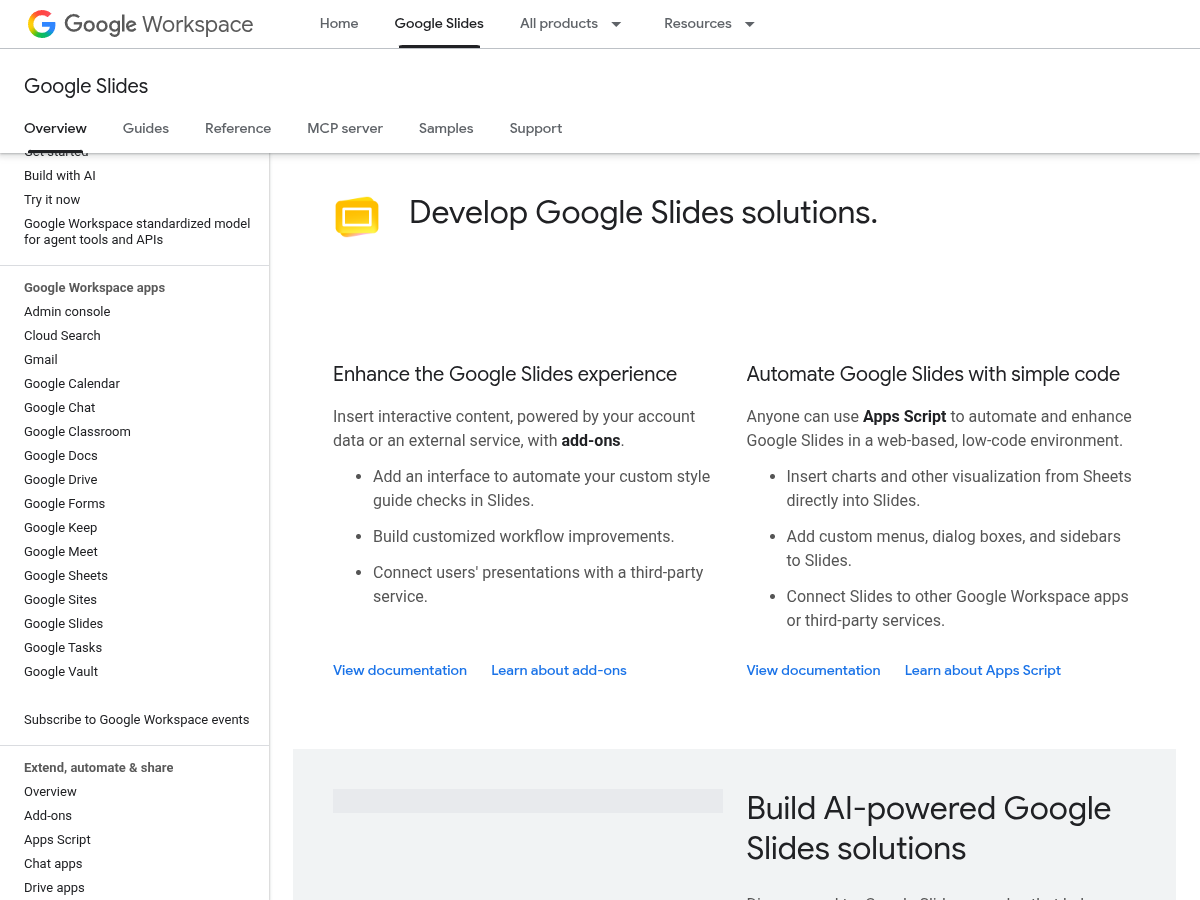The height and width of the screenshot is (900, 1200).
Task: Open the Support tab
Action: pos(536,128)
